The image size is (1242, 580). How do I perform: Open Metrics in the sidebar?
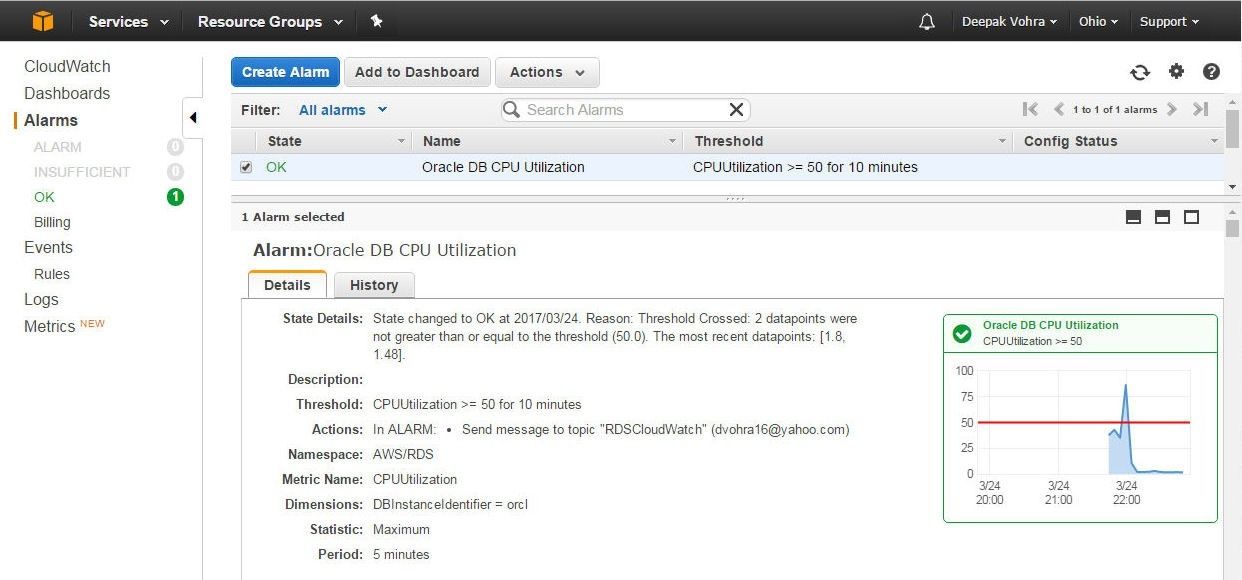tap(50, 326)
